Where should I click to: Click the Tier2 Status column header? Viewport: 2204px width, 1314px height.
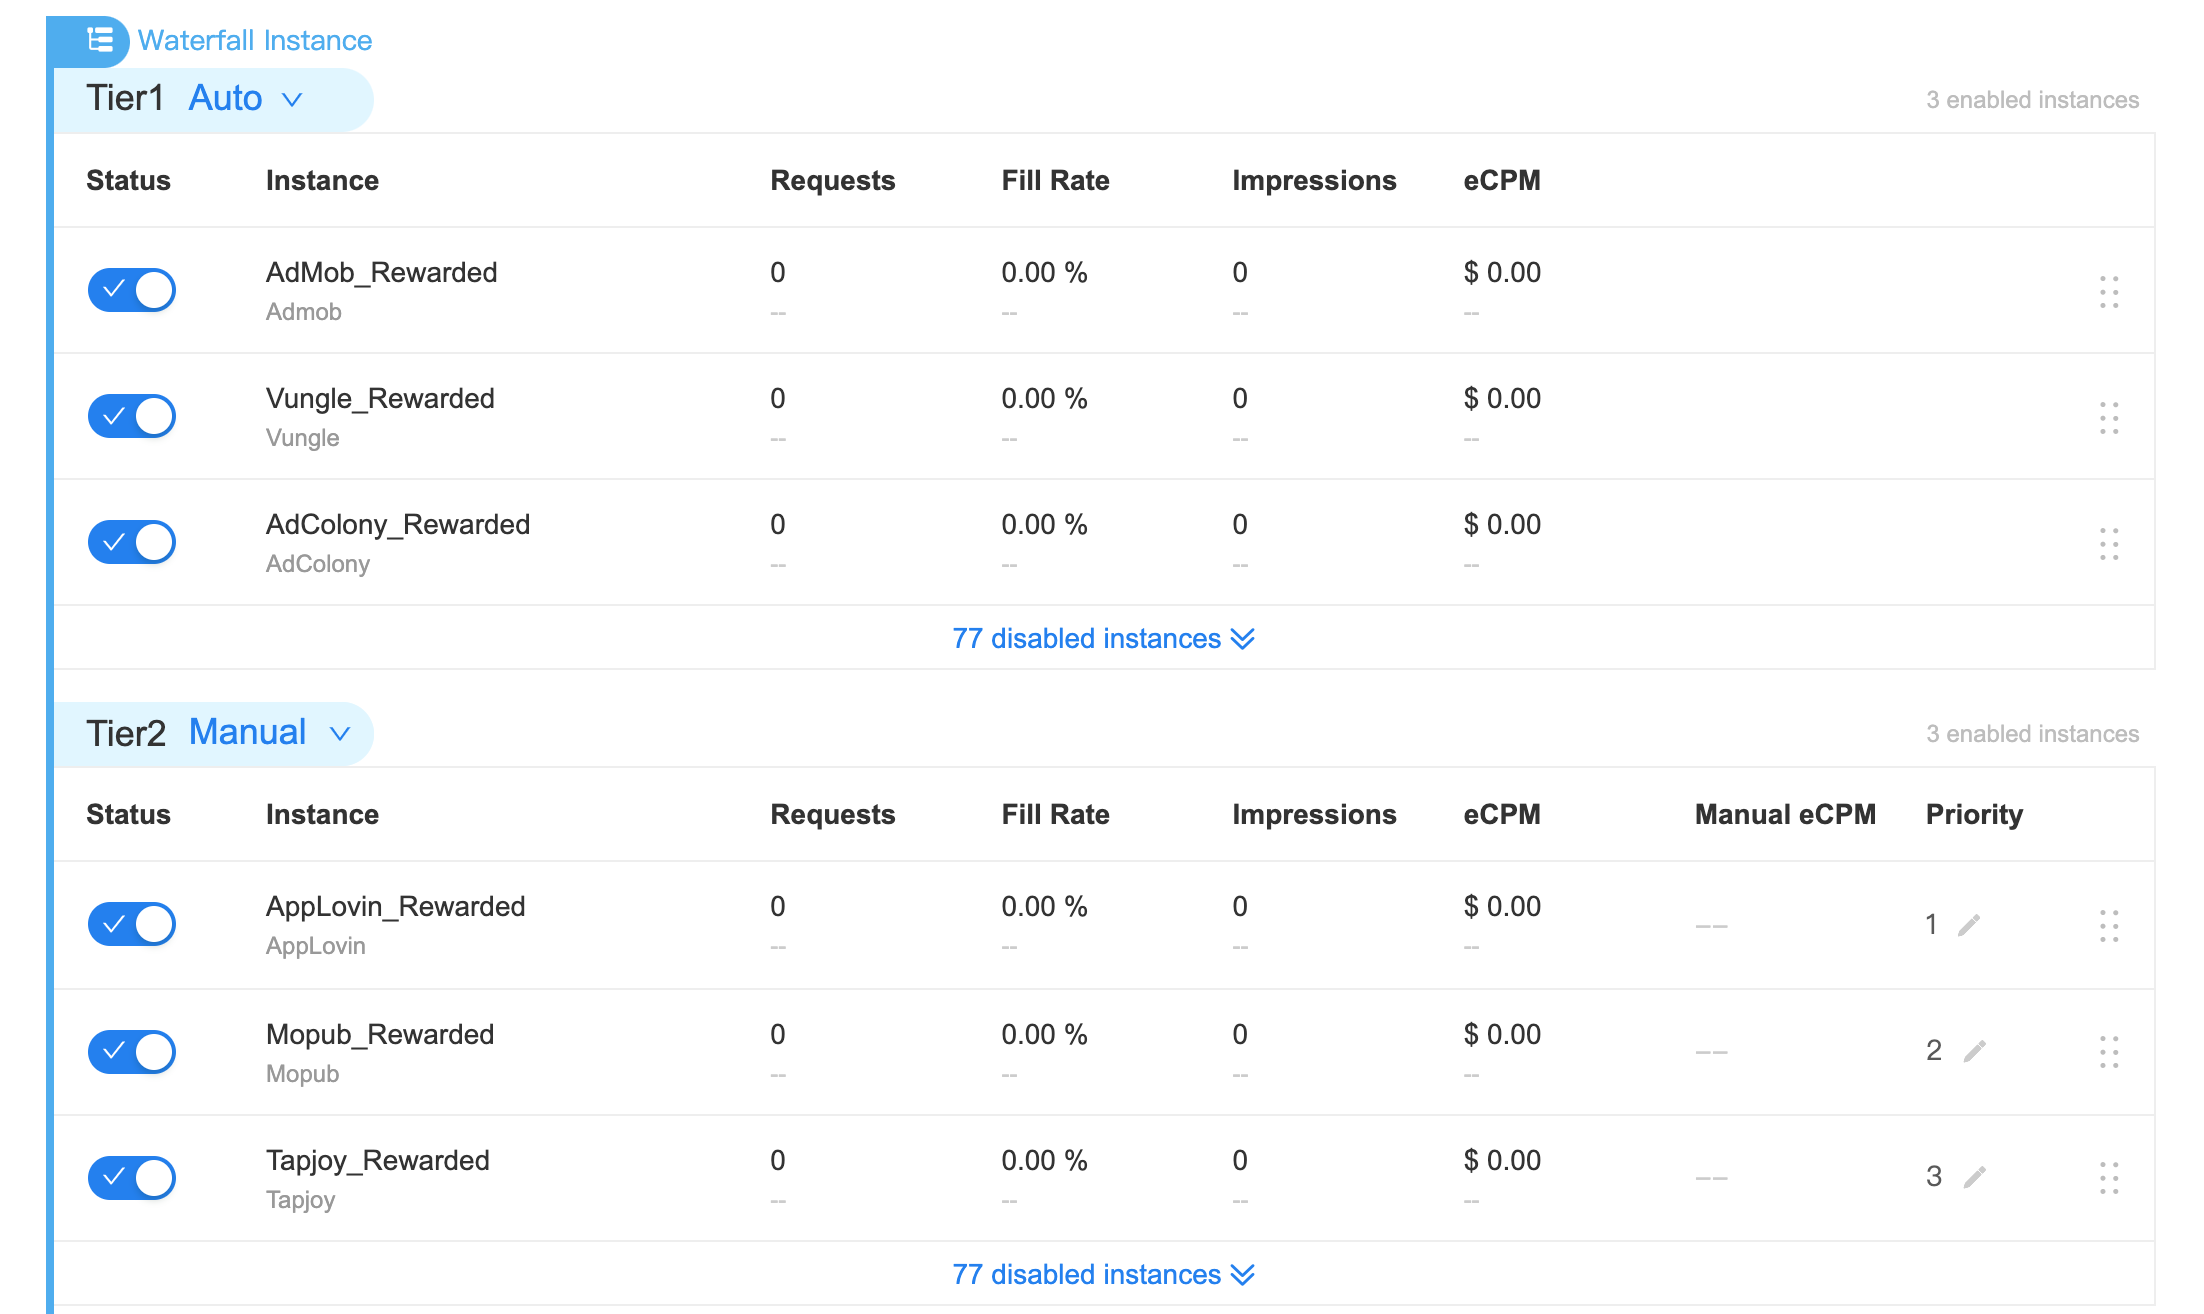click(x=128, y=814)
